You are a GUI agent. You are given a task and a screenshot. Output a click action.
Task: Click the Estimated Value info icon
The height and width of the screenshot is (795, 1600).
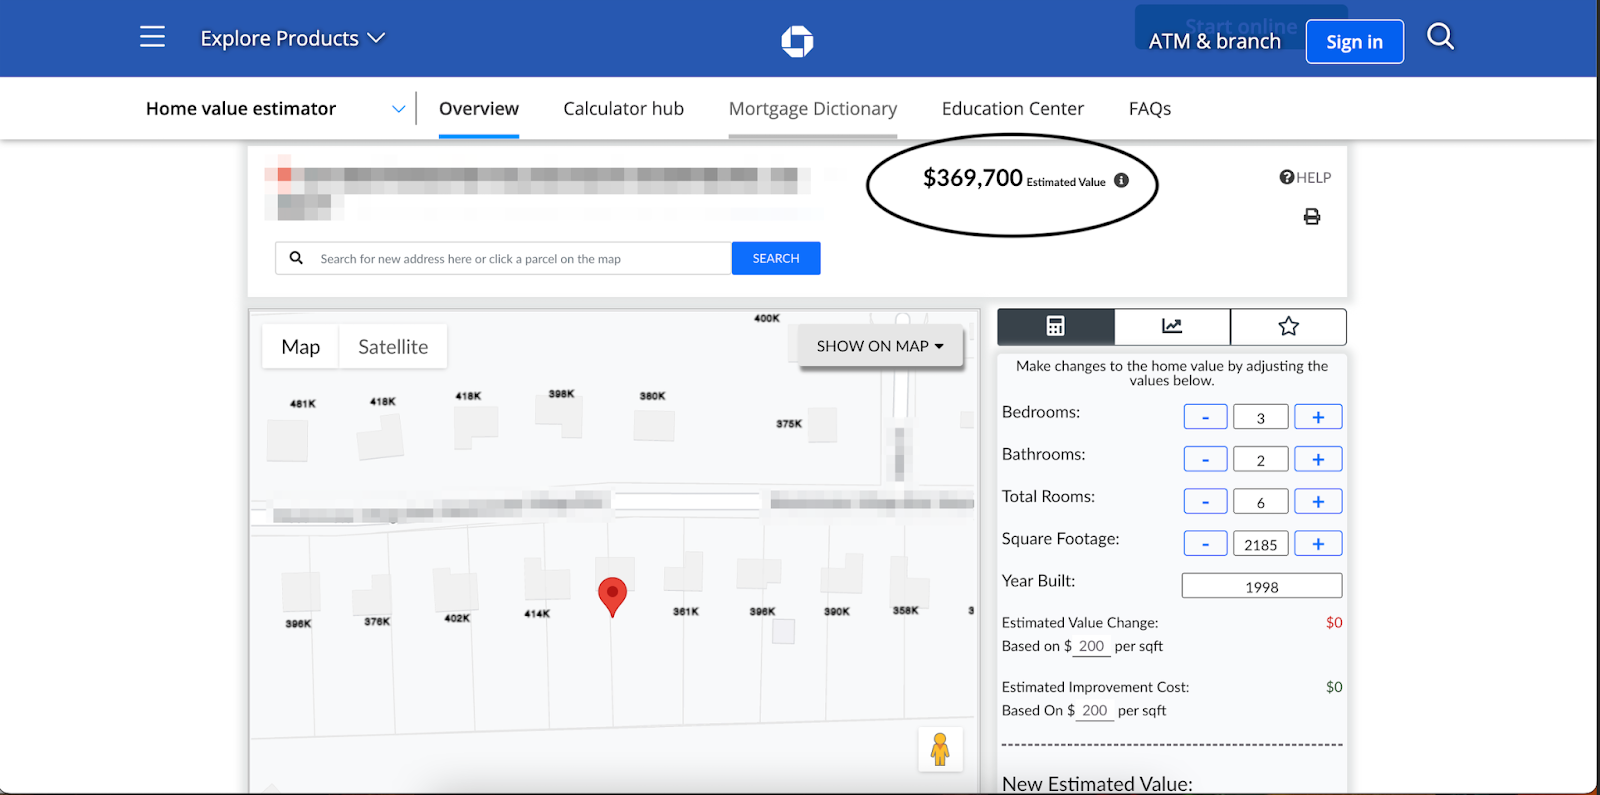1121,181
